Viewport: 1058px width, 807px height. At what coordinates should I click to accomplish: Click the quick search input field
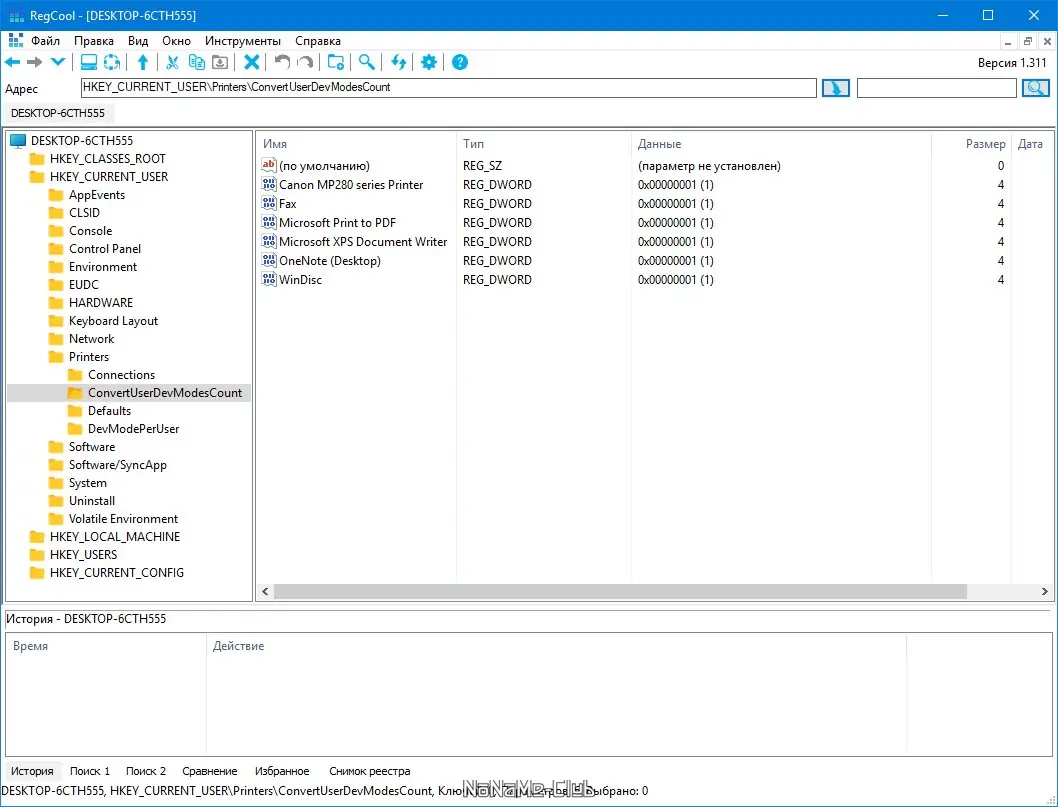937,88
